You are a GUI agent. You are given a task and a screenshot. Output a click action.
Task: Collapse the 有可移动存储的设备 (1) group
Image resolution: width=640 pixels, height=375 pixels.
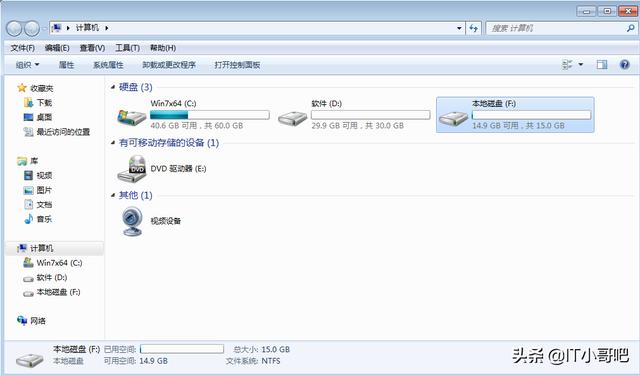[x=113, y=143]
